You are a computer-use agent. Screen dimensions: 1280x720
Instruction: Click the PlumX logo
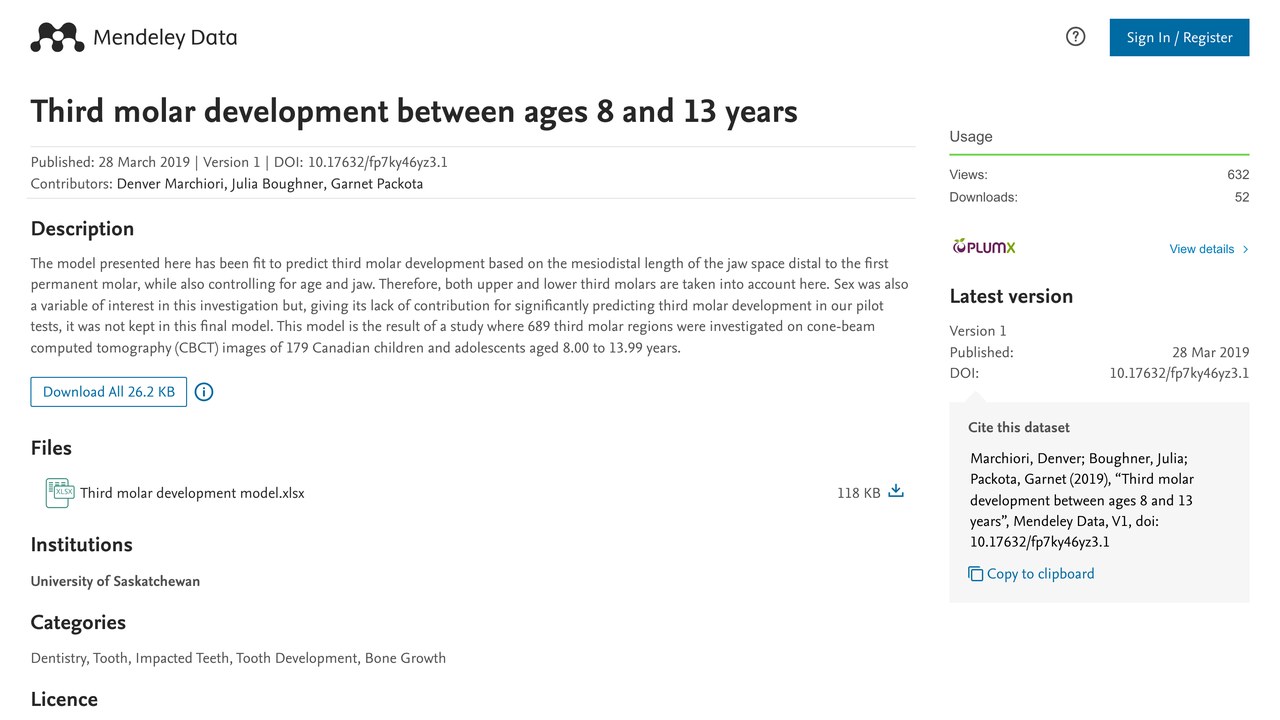[x=983, y=247]
